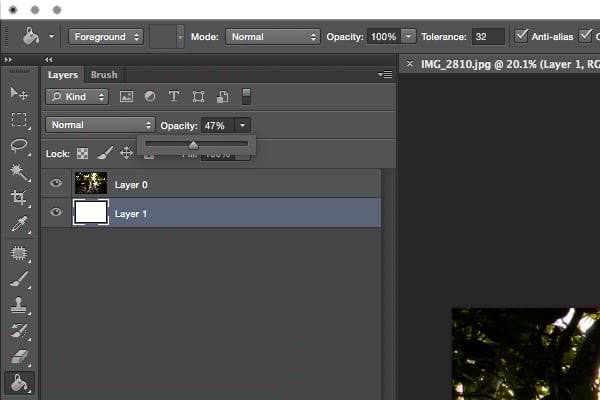The width and height of the screenshot is (600, 400).
Task: Select the Rectangular Marquee tool
Action: pos(19,119)
